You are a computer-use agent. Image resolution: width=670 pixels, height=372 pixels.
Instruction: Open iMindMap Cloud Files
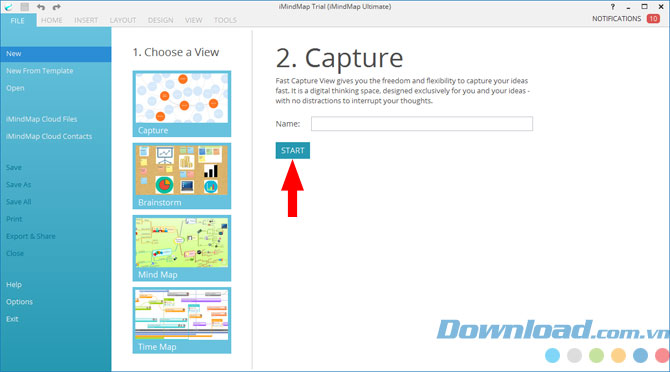[x=41, y=119]
